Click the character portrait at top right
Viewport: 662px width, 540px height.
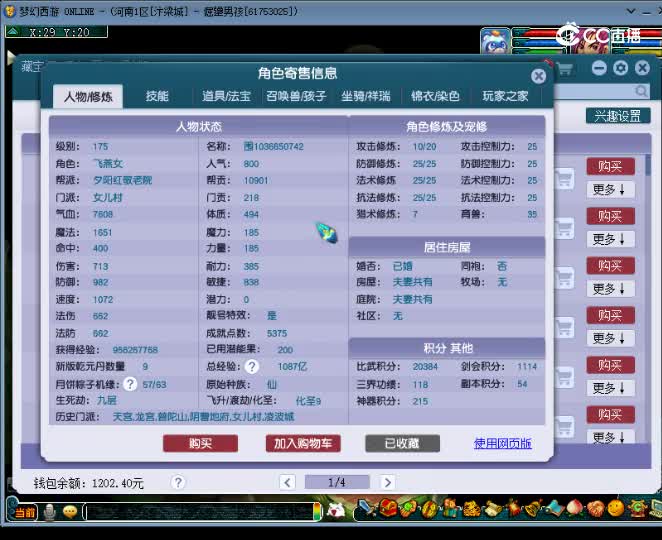[x=591, y=41]
